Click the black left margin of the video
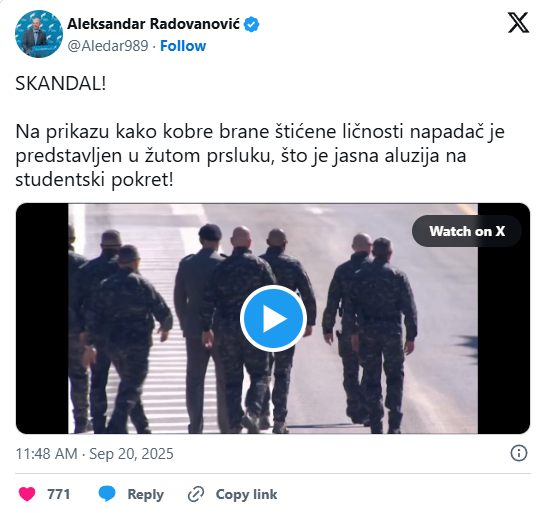This screenshot has width=539, height=513. (x=42, y=318)
